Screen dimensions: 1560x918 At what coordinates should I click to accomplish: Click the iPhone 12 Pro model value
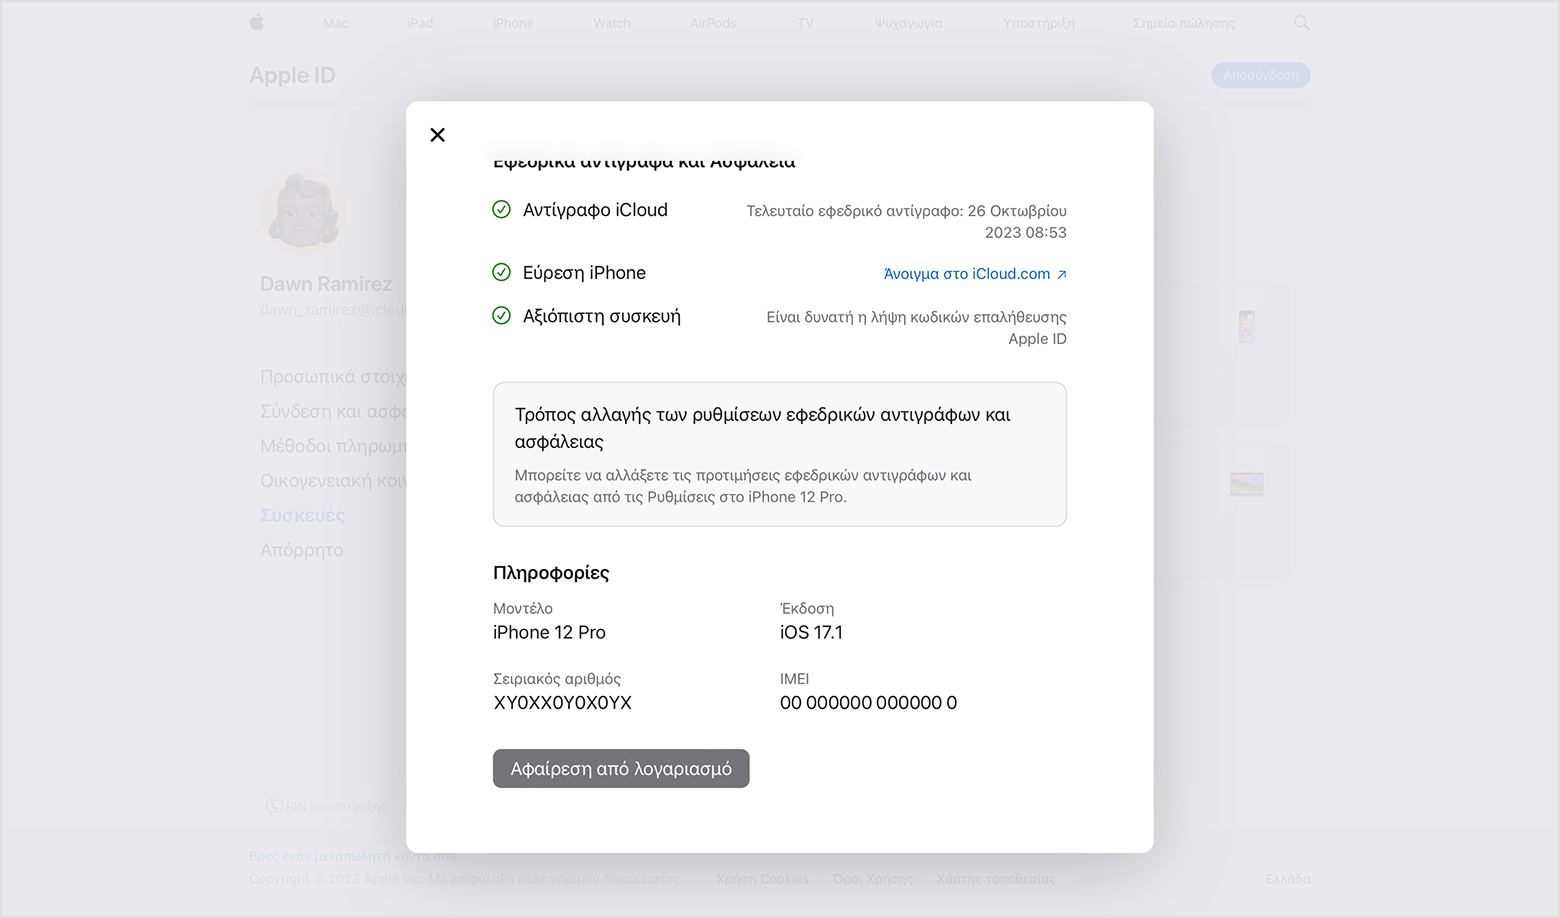tap(549, 633)
